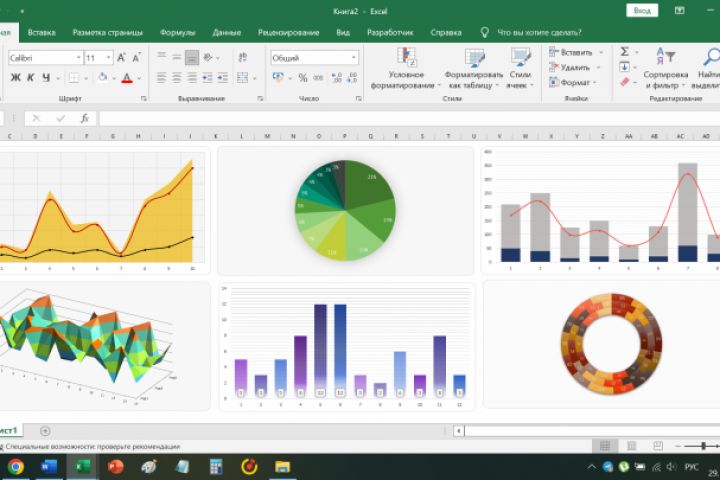
Task: Click the text orientation icon
Action: [x=208, y=57]
